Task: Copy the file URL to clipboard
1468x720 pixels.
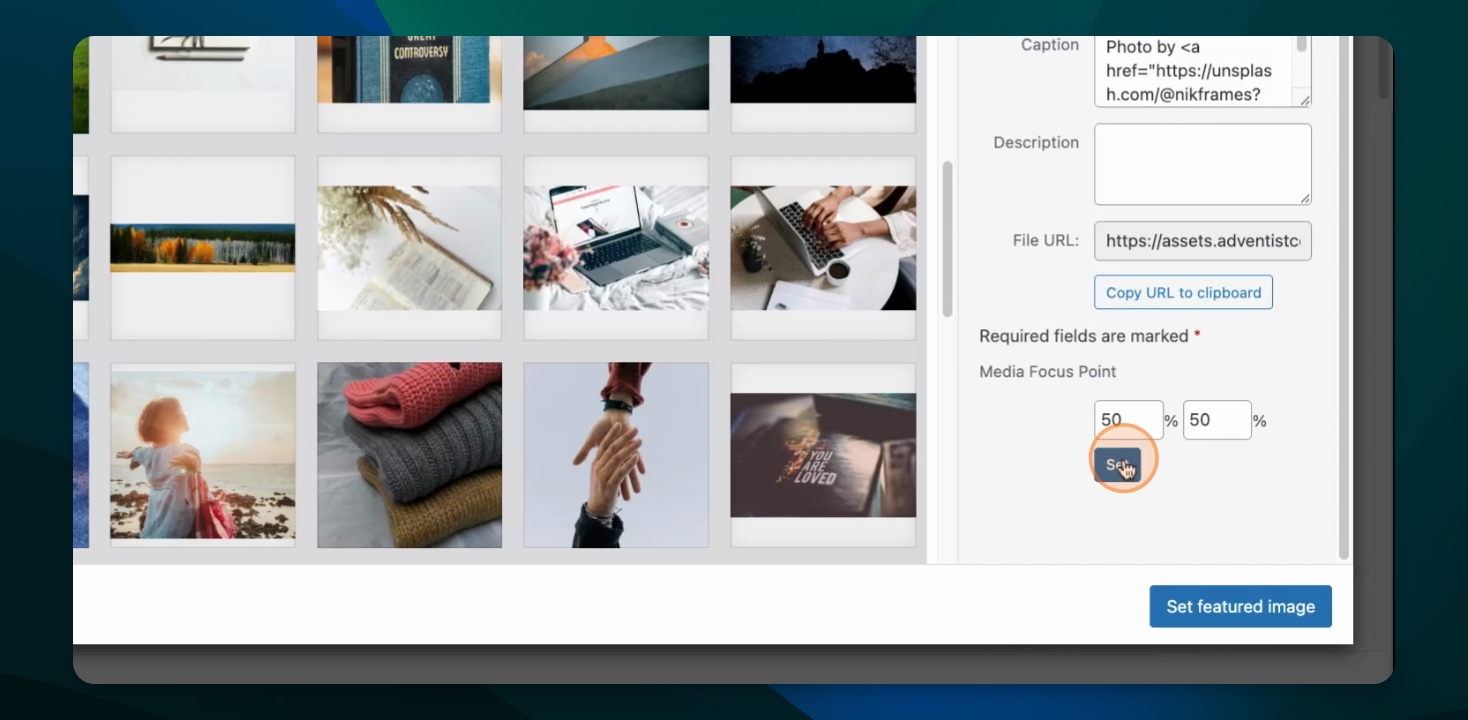Action: [x=1183, y=292]
